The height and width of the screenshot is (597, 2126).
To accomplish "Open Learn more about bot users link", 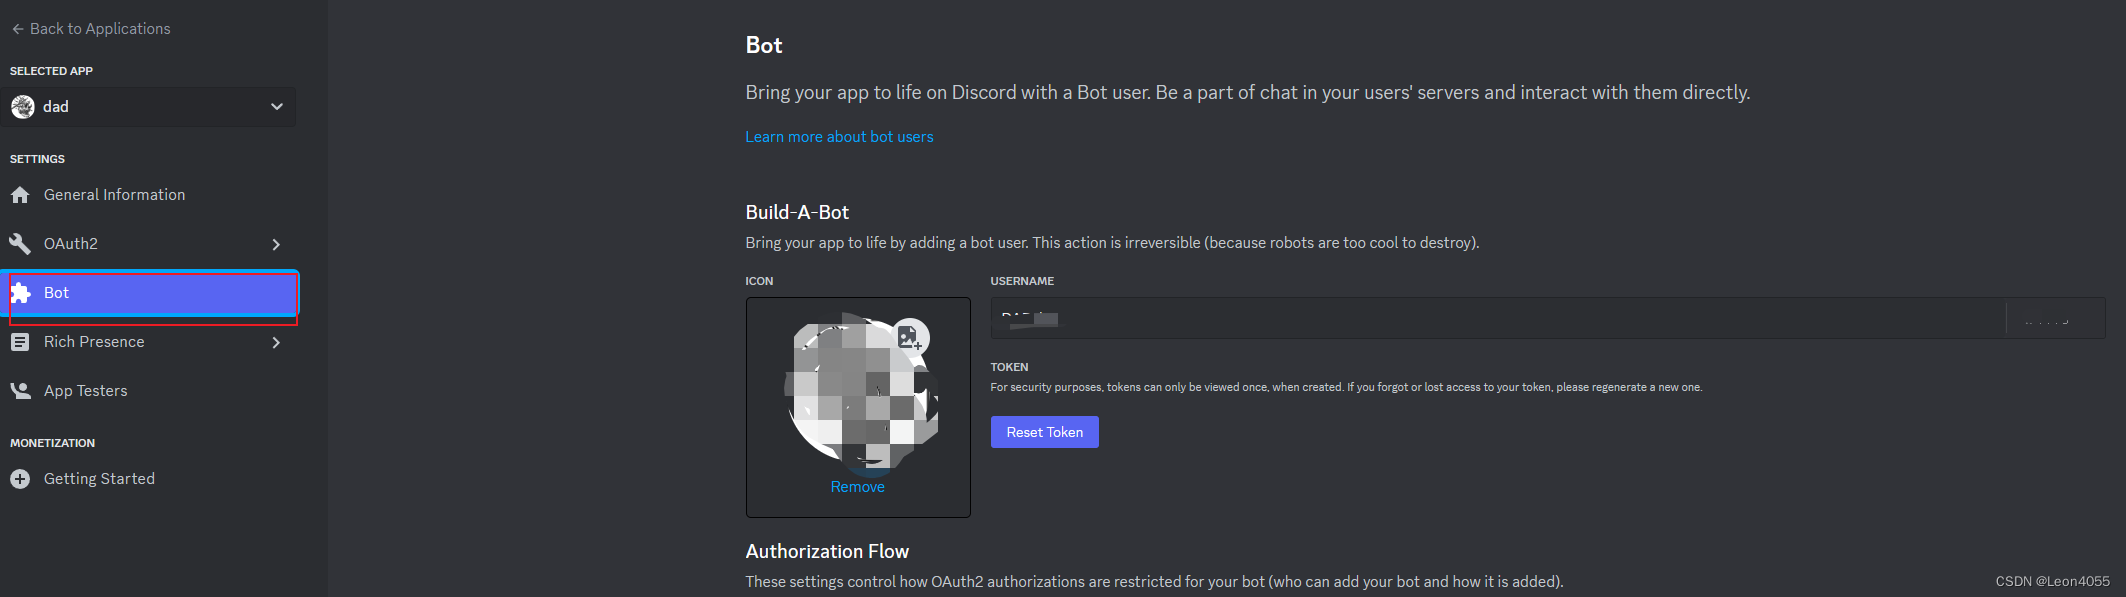I will pos(839,137).
